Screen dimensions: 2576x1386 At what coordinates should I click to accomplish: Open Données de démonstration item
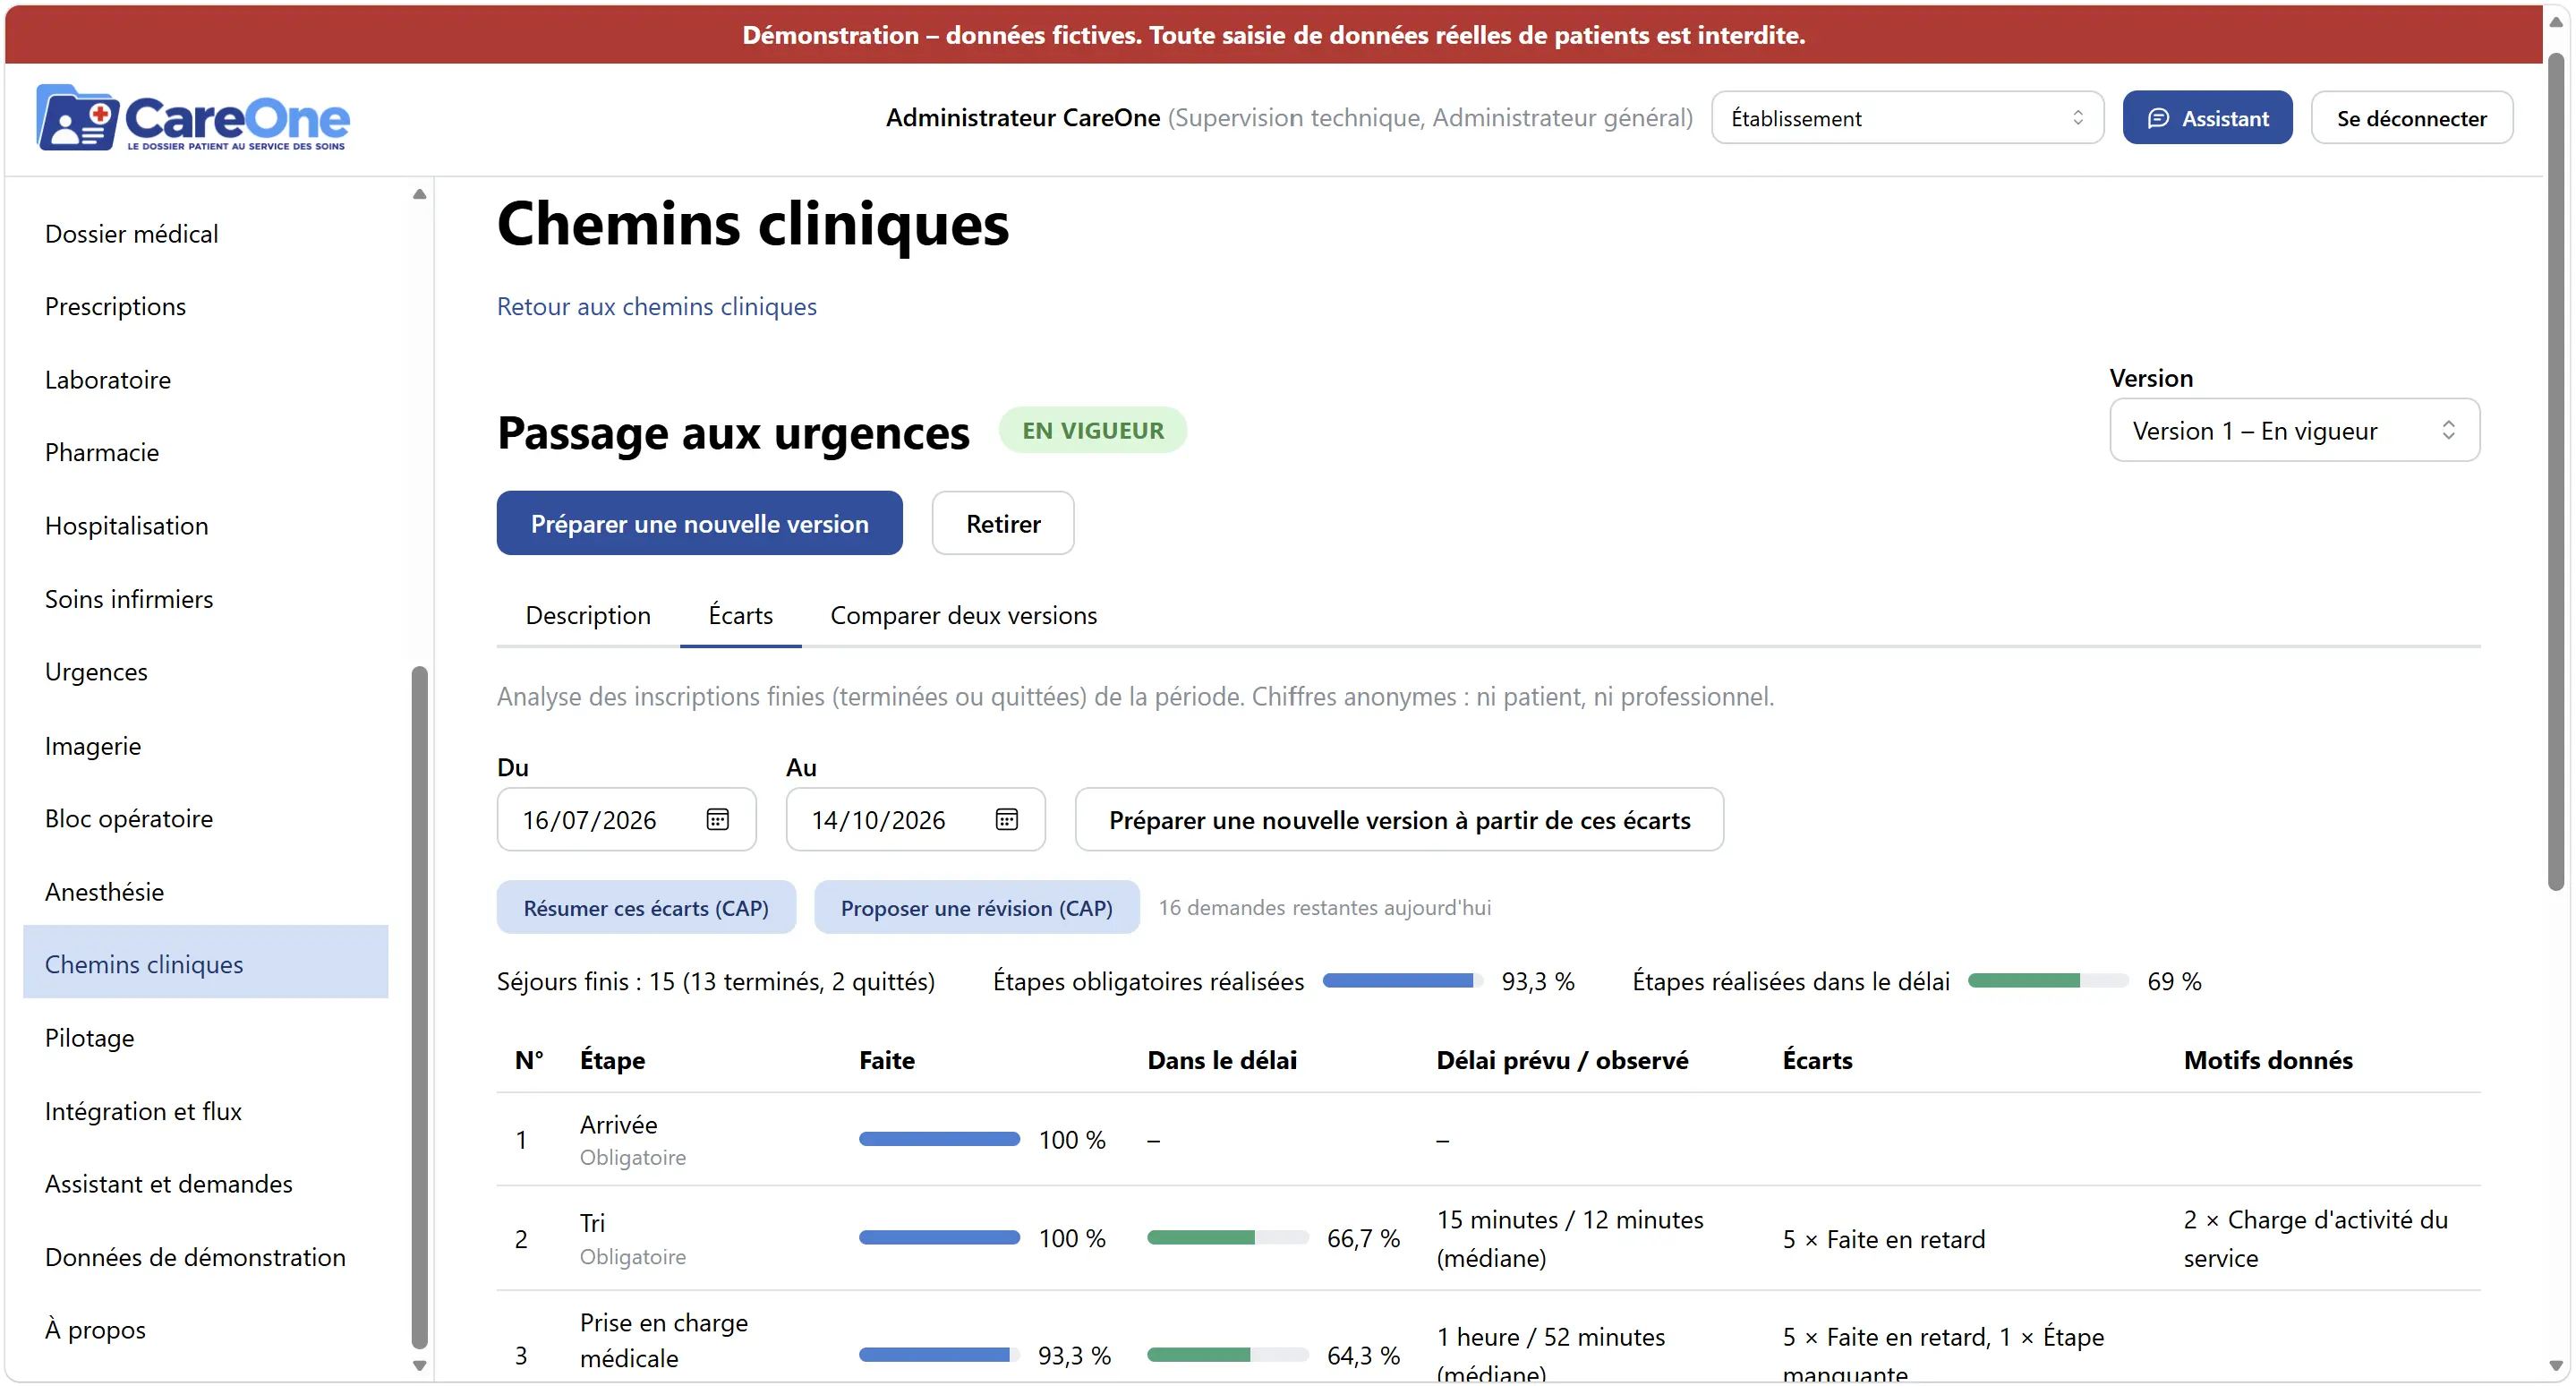tap(205, 1257)
